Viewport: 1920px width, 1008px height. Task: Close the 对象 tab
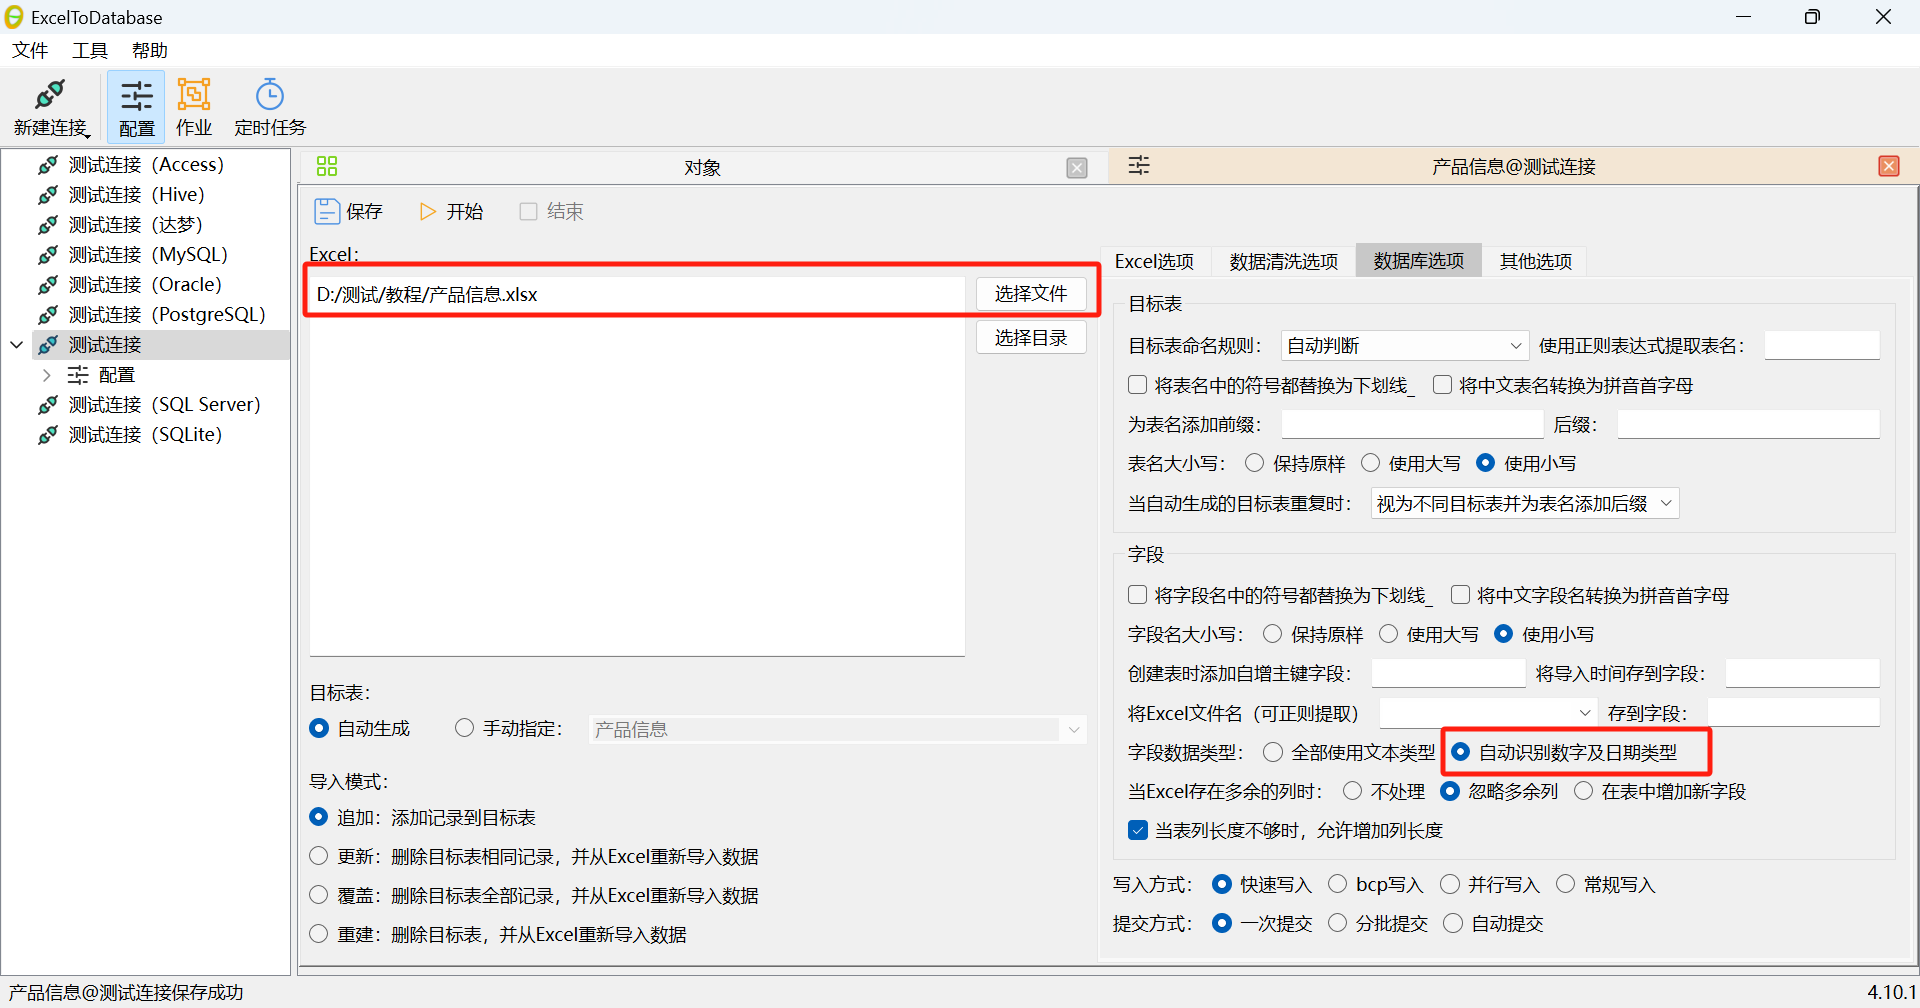1077,168
